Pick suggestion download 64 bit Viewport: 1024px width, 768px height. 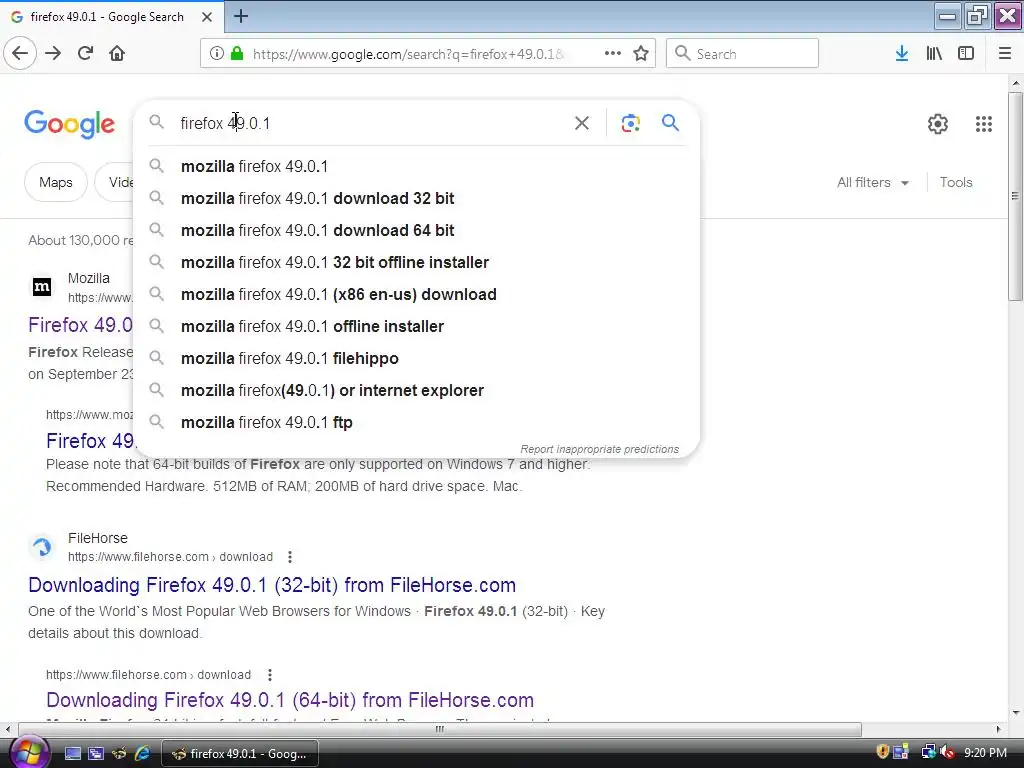417,230
